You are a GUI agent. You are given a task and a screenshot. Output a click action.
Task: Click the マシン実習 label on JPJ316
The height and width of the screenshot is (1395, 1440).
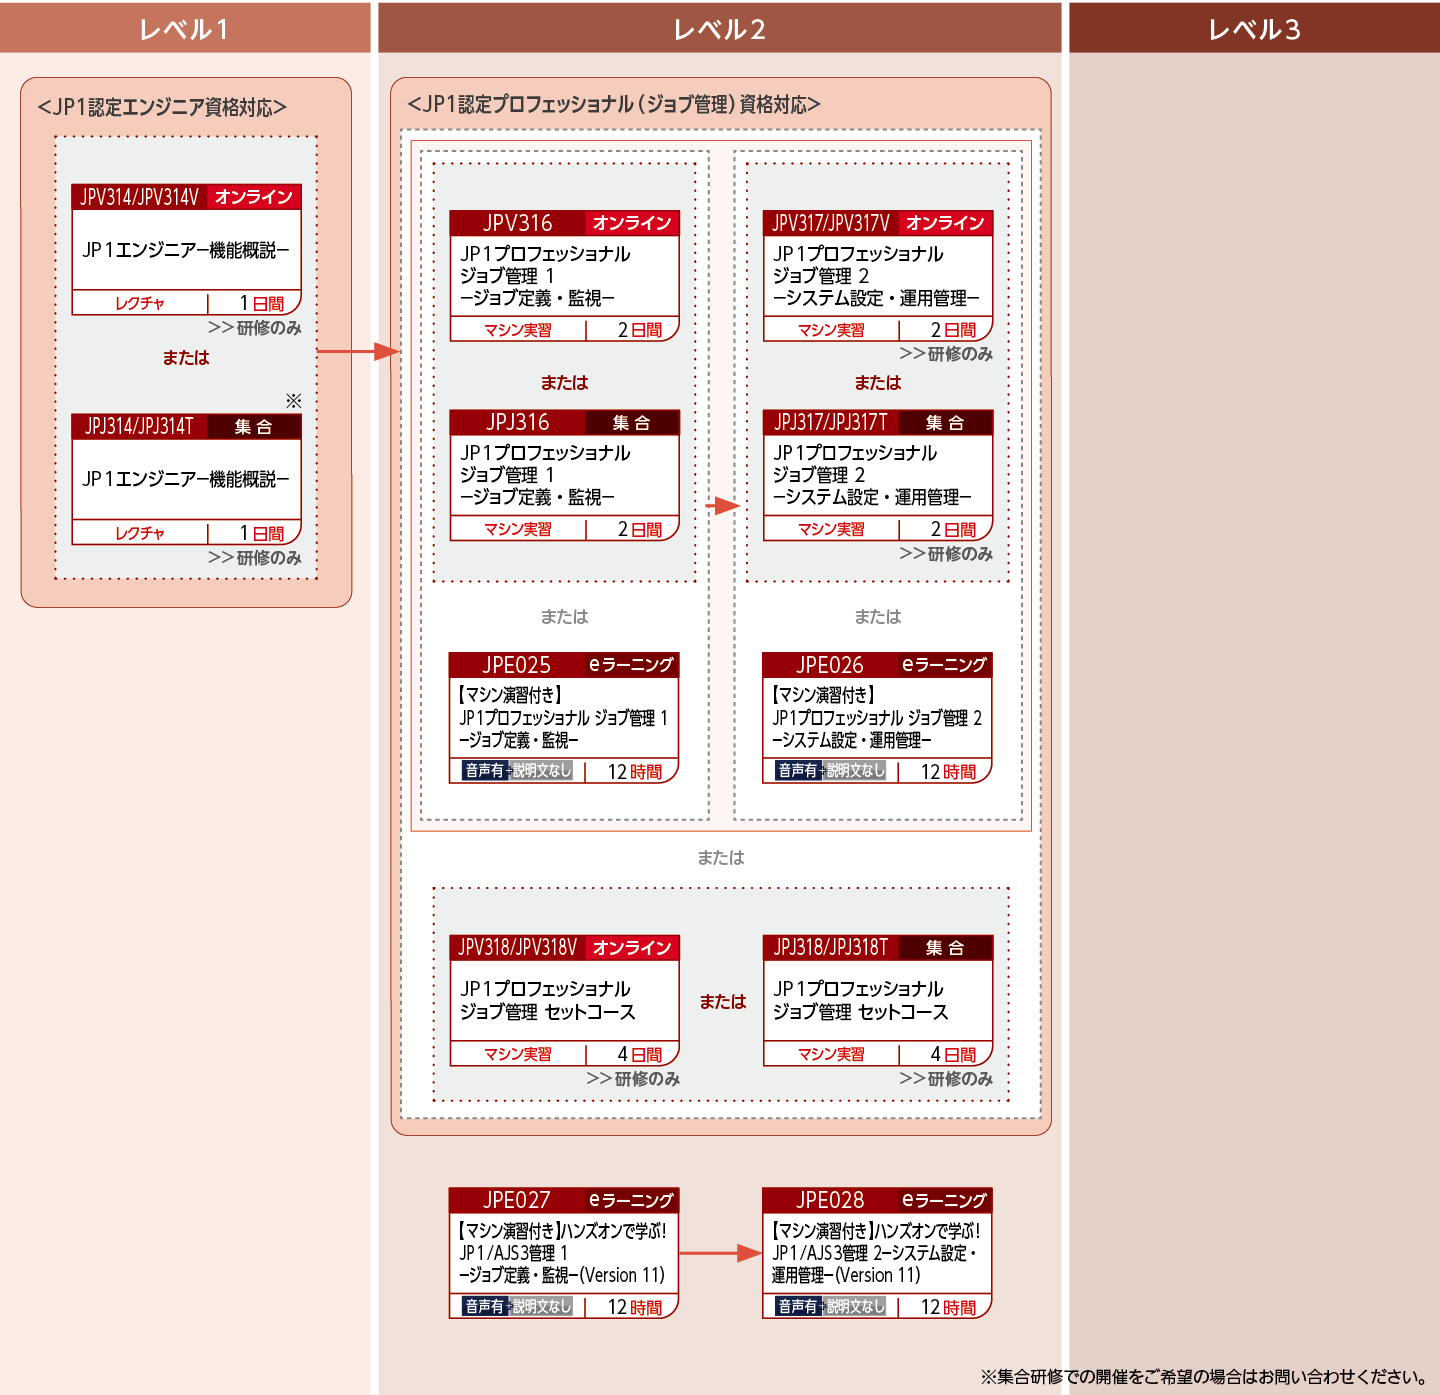pyautogui.click(x=518, y=529)
